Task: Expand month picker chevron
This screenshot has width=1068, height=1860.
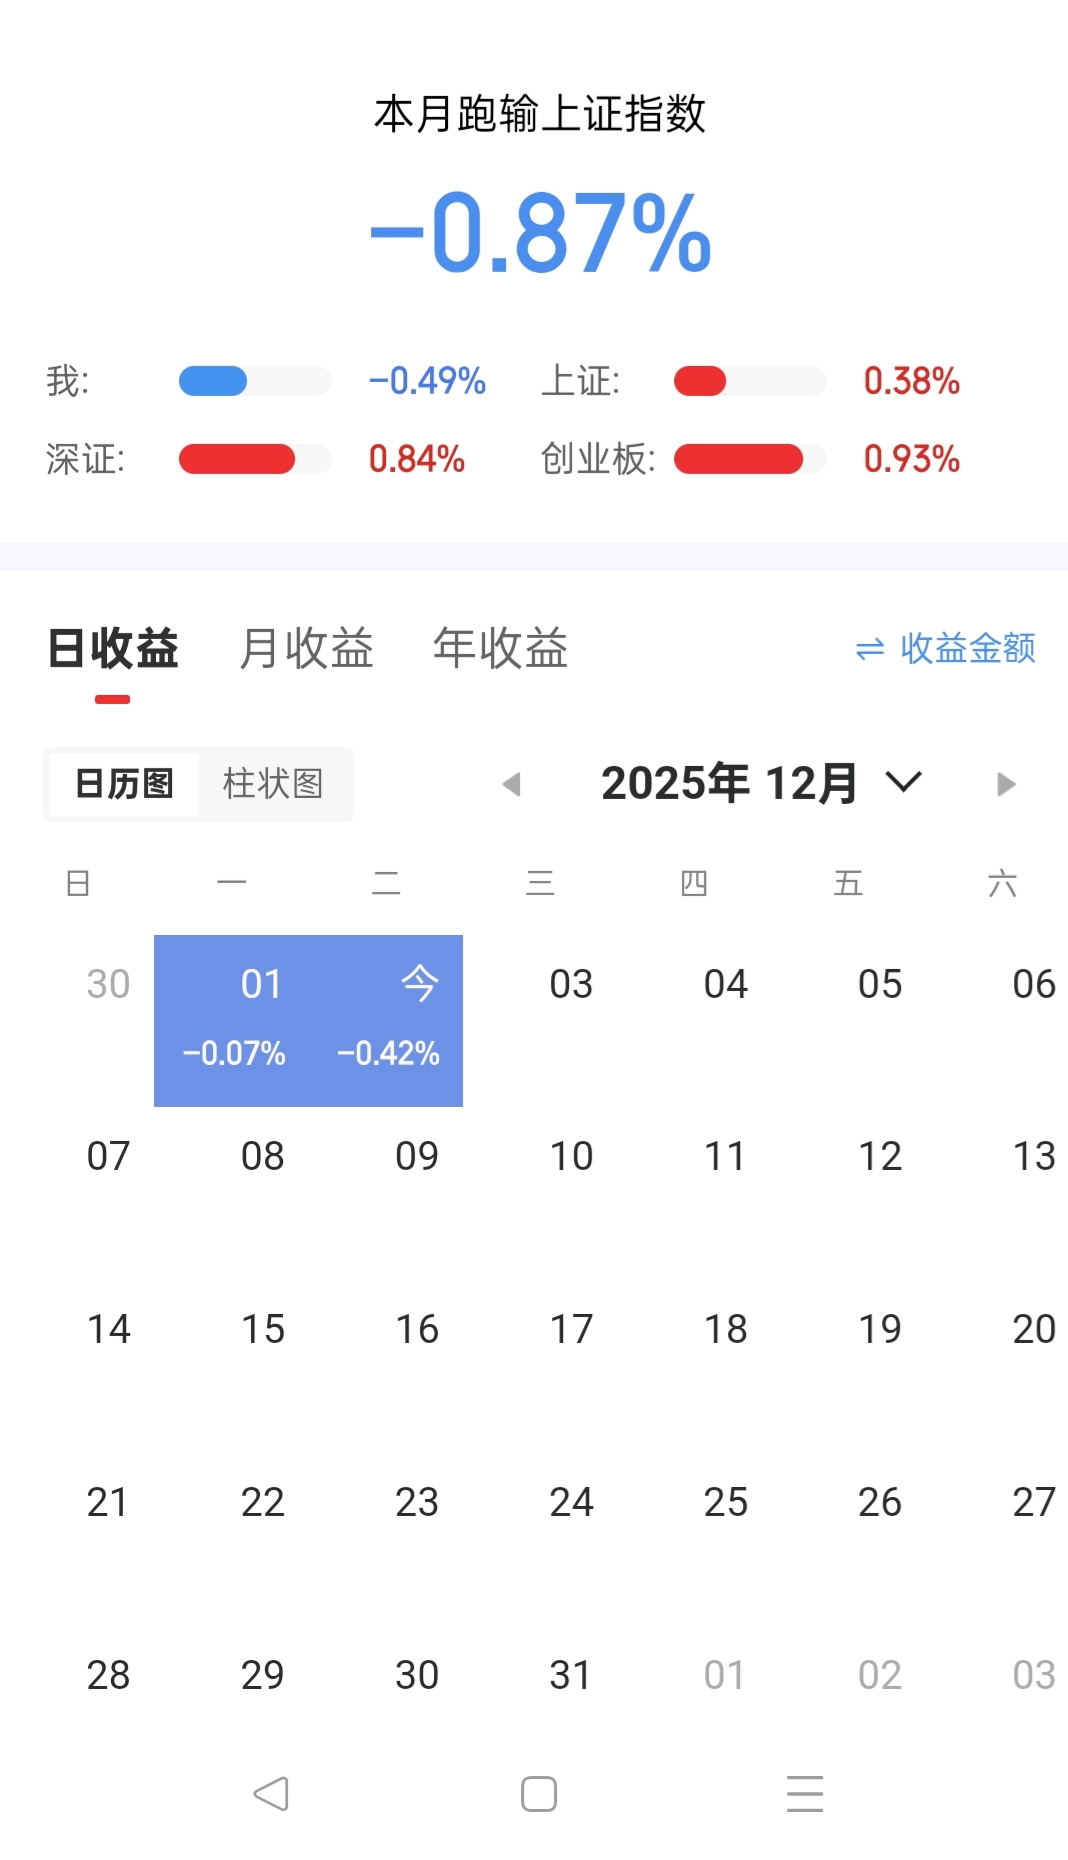Action: coord(904,782)
